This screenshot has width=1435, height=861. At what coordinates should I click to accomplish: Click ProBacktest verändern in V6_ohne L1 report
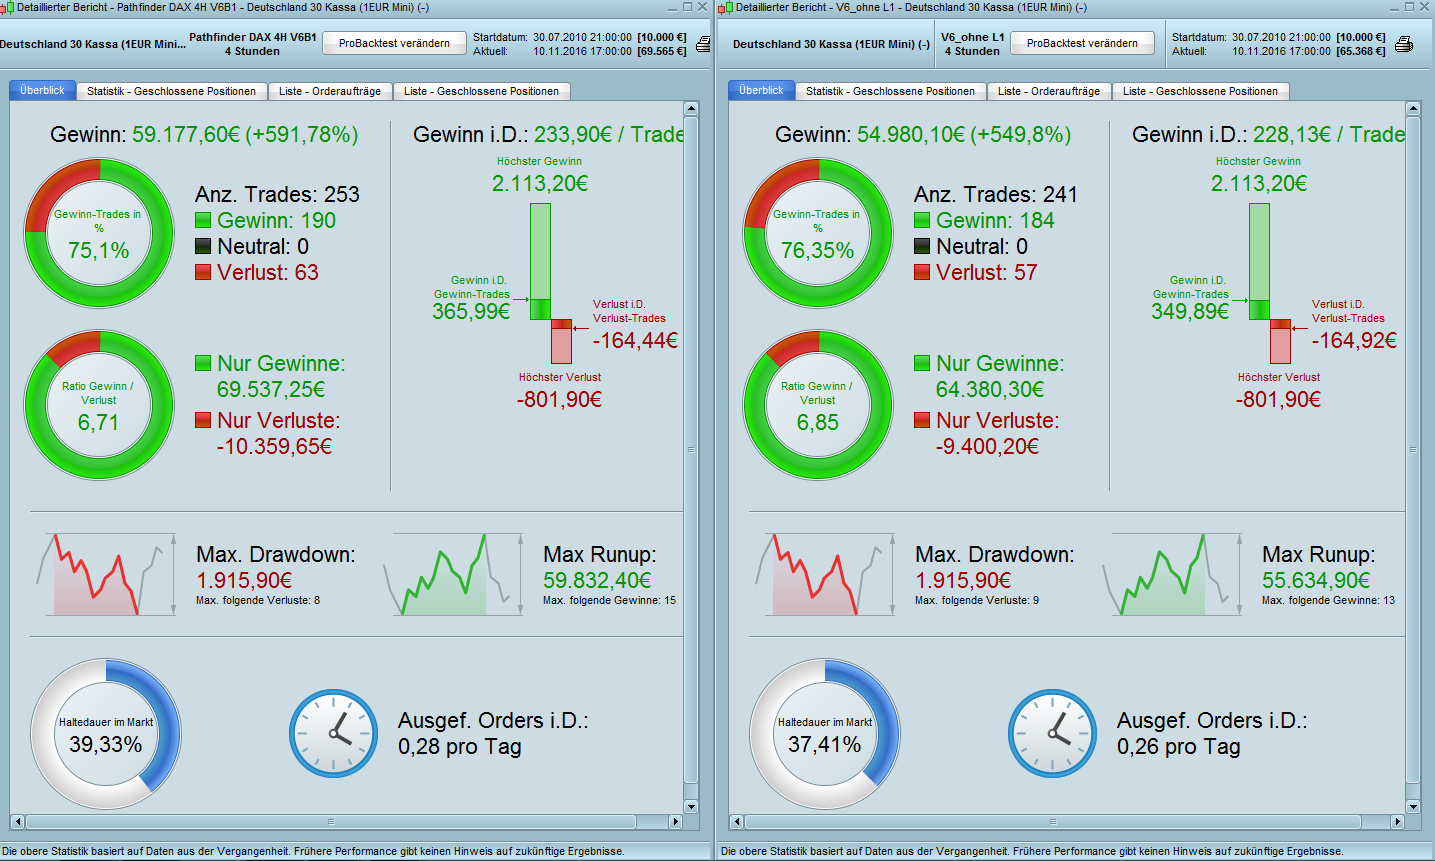click(x=1082, y=43)
